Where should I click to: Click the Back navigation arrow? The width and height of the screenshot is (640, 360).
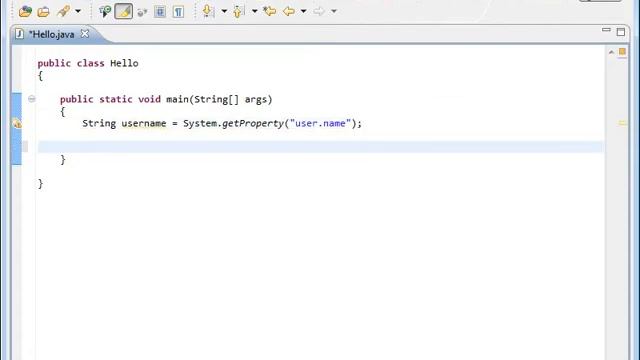click(289, 11)
